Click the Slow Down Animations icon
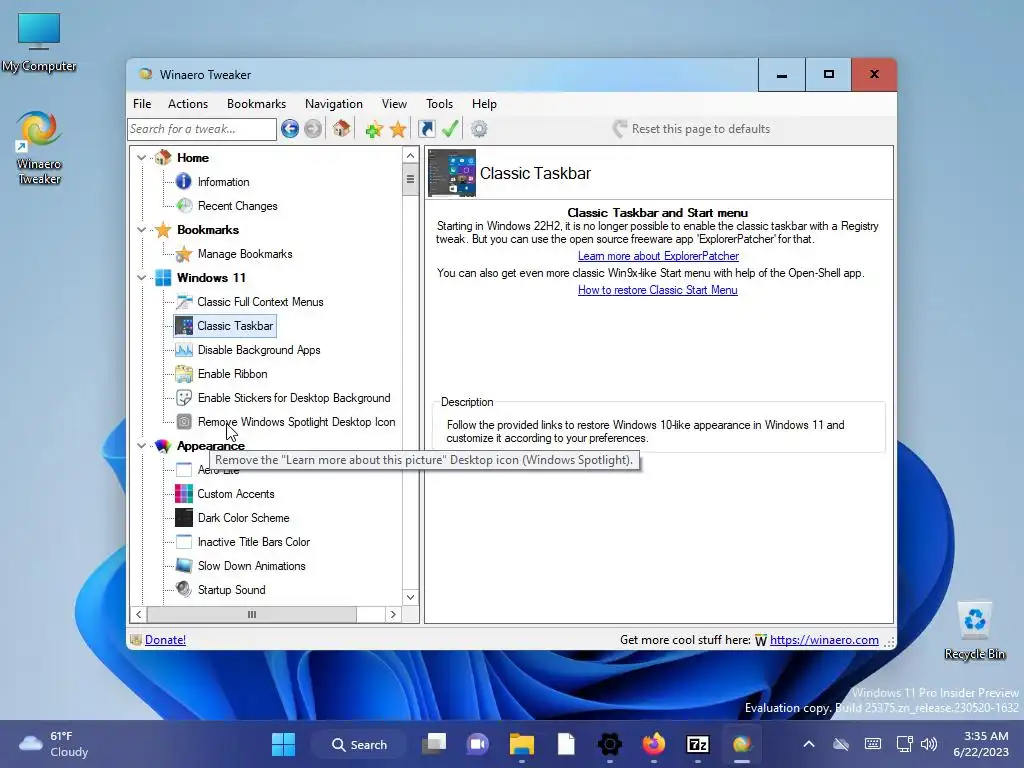 coord(184,566)
